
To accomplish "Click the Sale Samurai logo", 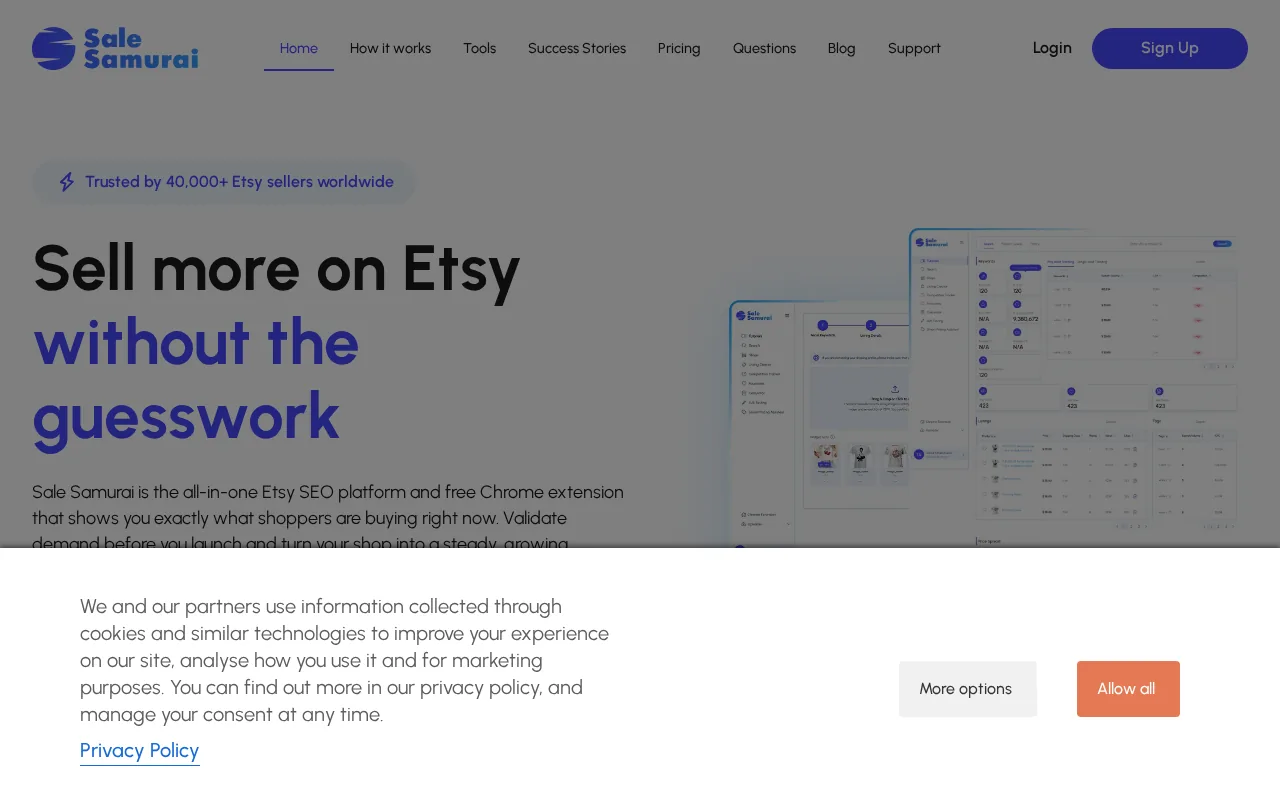I will pos(115,48).
